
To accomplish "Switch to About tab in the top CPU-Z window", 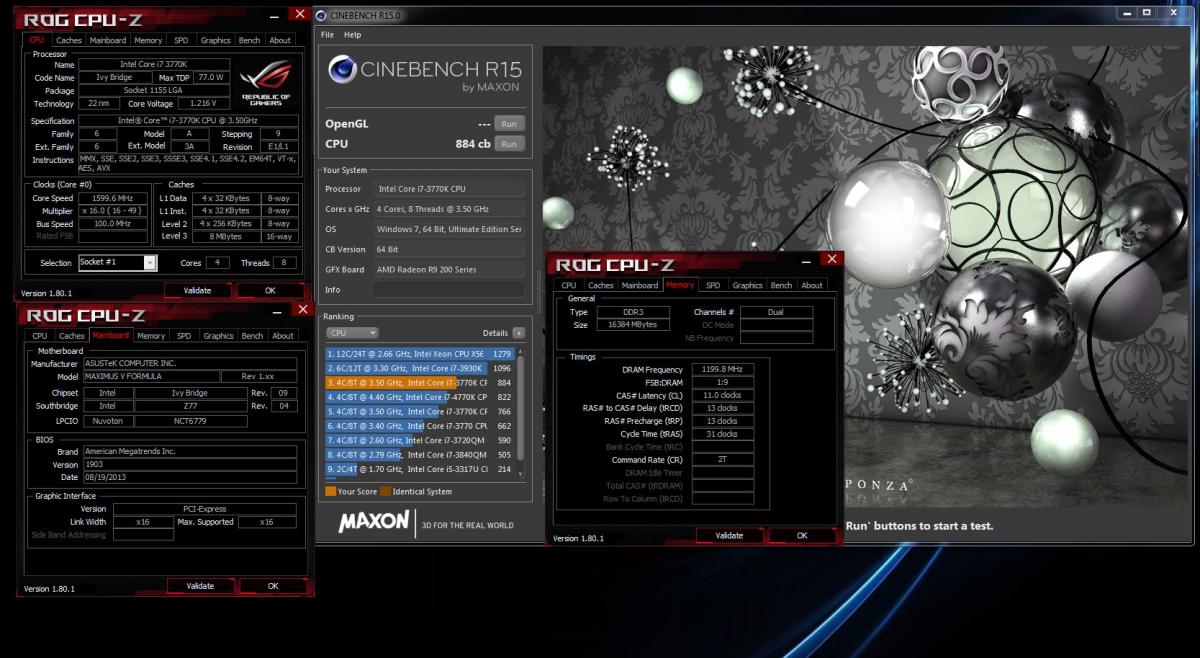I will tap(280, 40).
